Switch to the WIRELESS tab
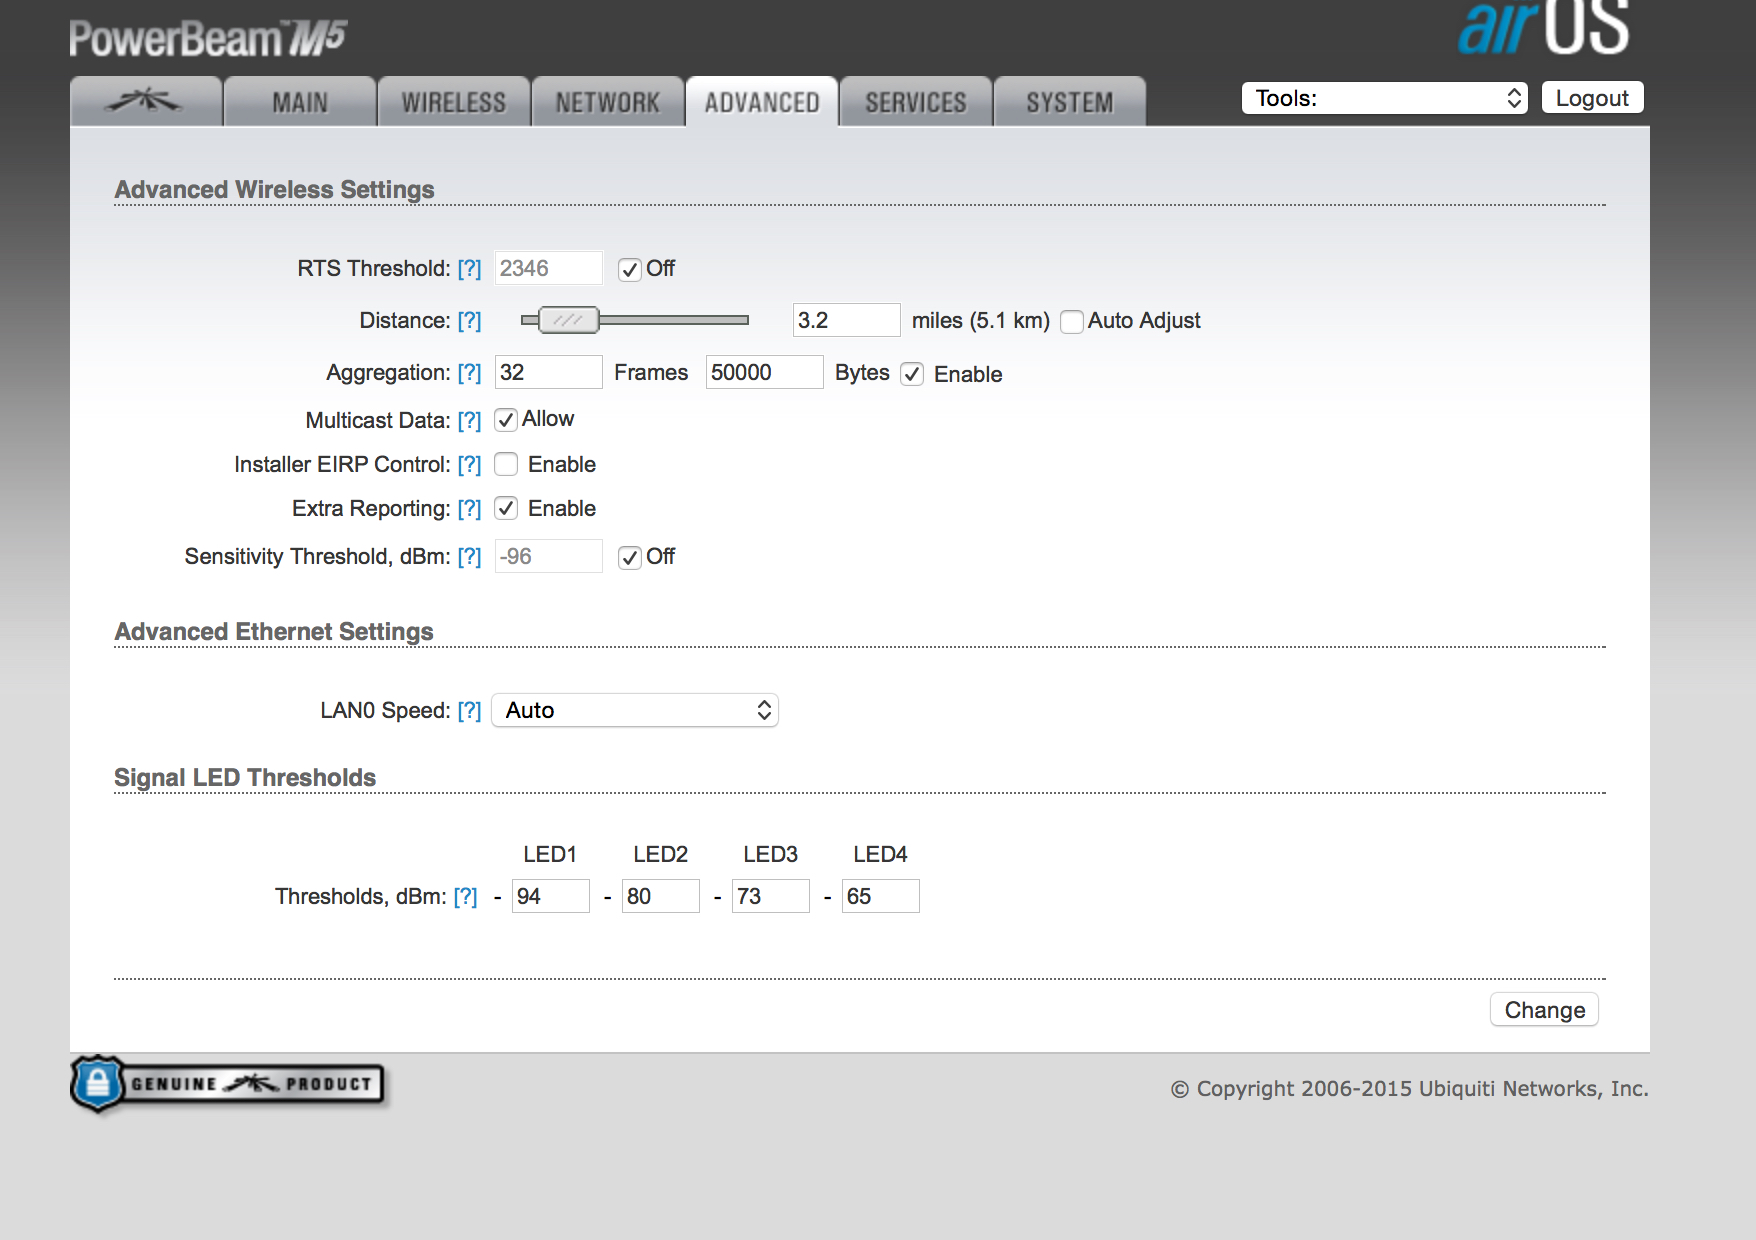 tap(454, 101)
